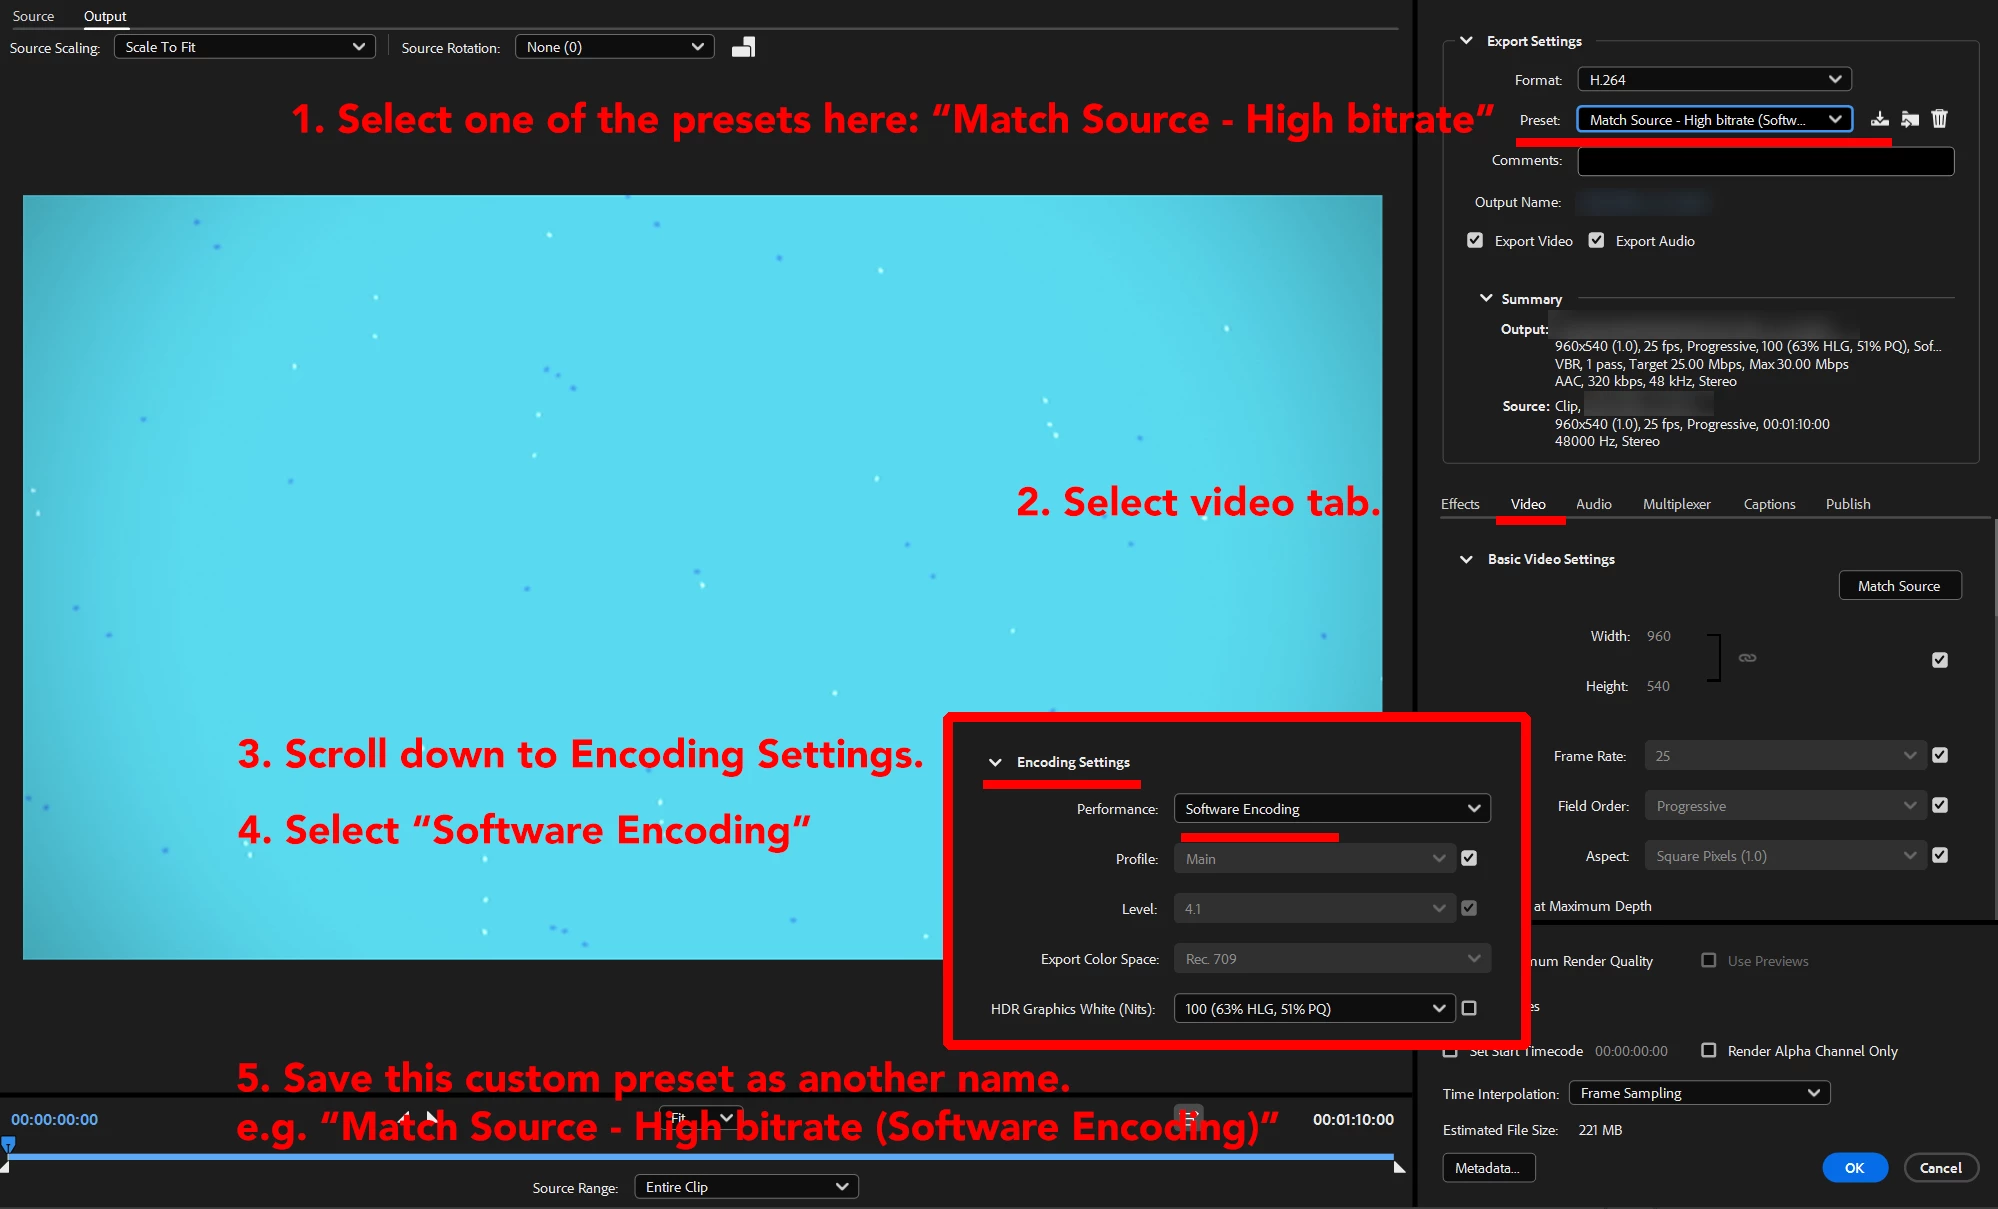Click the Save Preset icon
This screenshot has width=1998, height=1209.
(x=1880, y=119)
